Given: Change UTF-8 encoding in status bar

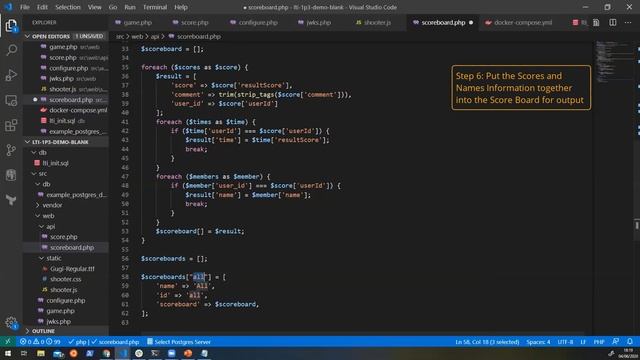Looking at the screenshot, I should coord(565,342).
